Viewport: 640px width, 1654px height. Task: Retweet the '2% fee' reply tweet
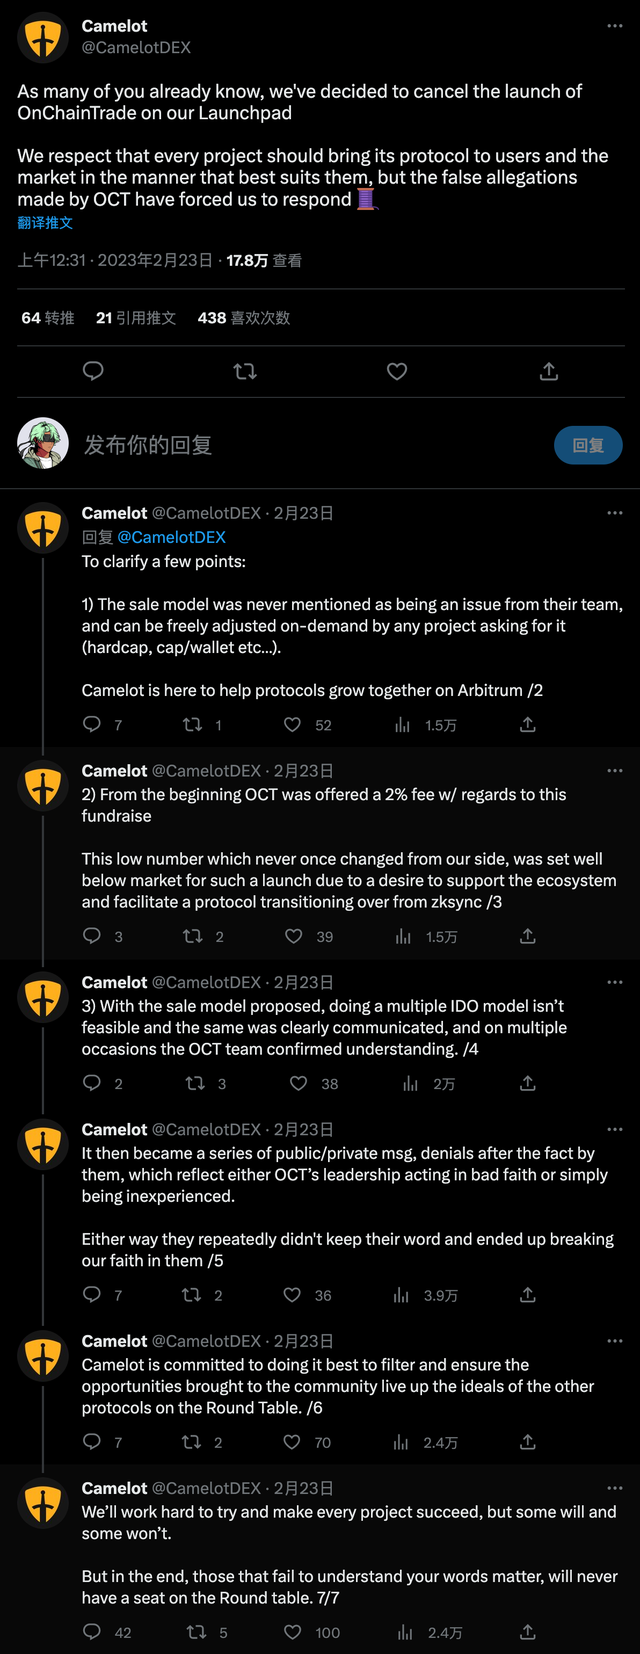(192, 936)
